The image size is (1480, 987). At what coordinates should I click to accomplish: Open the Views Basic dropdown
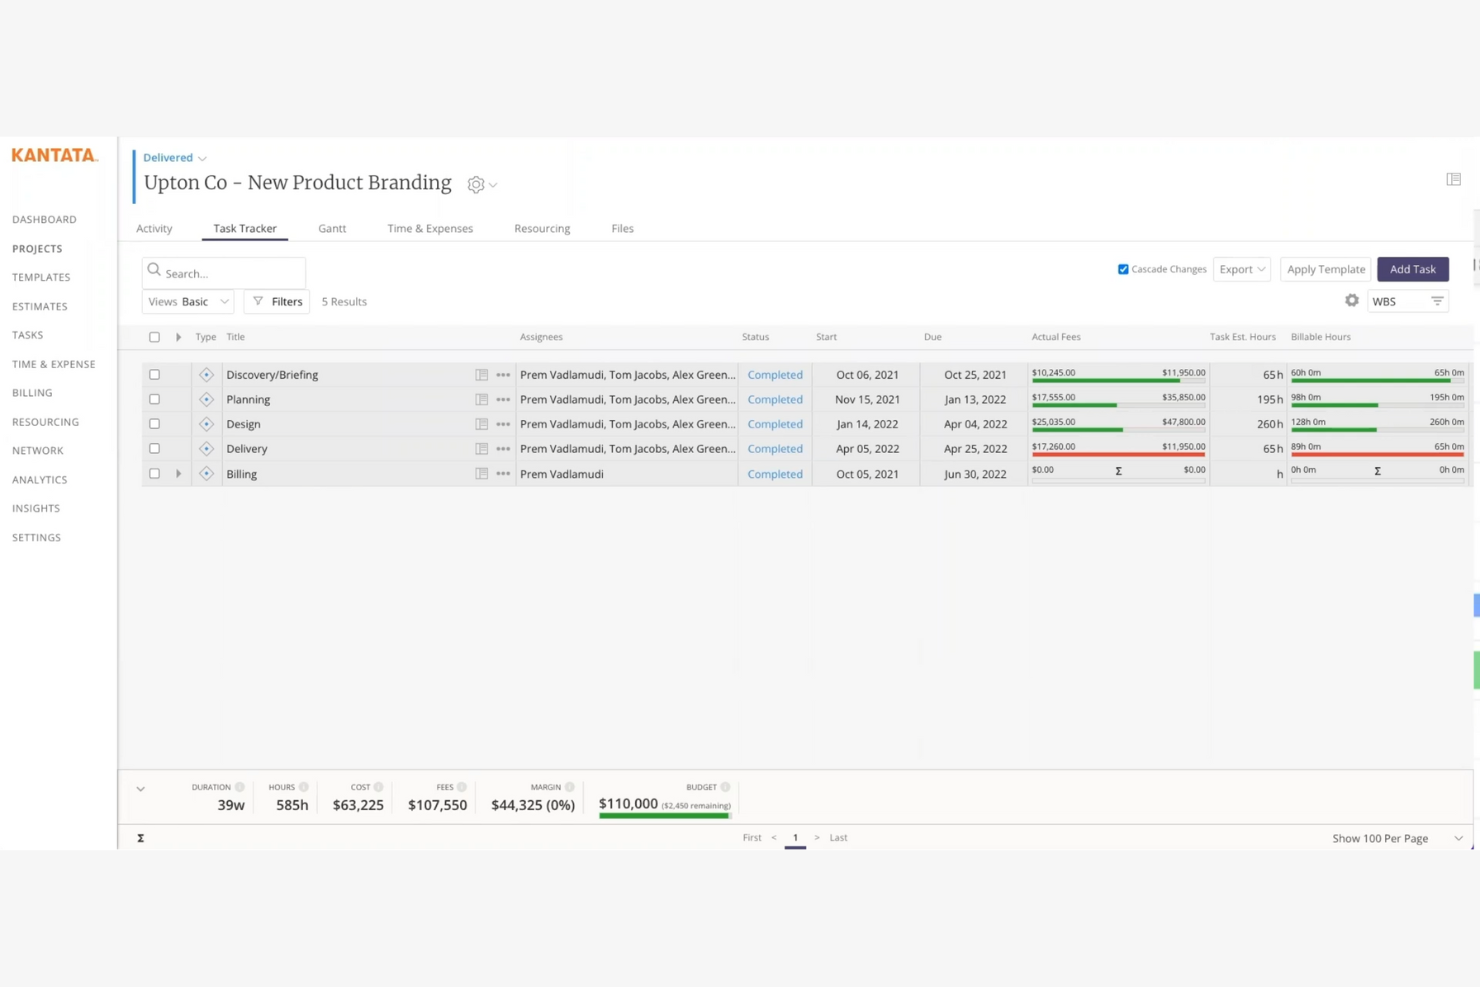pyautogui.click(x=188, y=302)
